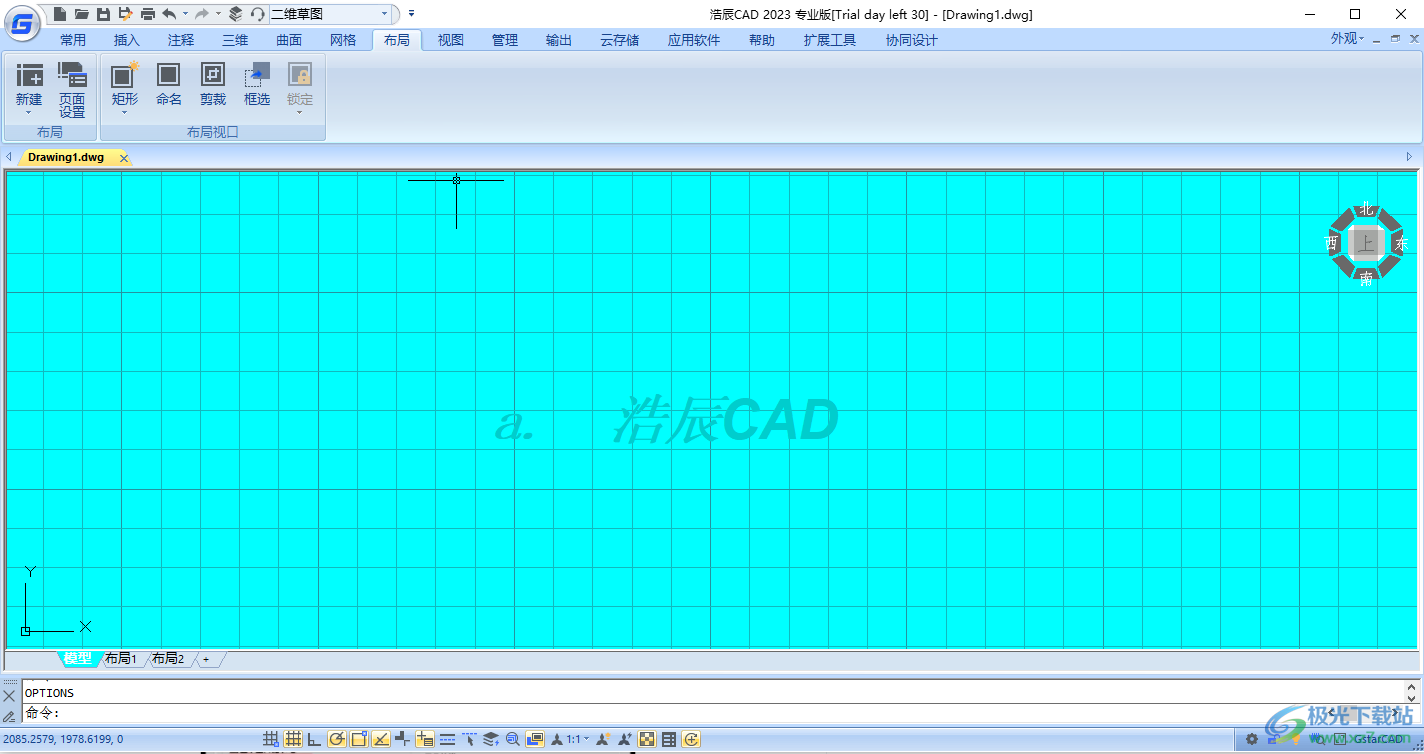Add a new layout with the + tab

[206, 659]
